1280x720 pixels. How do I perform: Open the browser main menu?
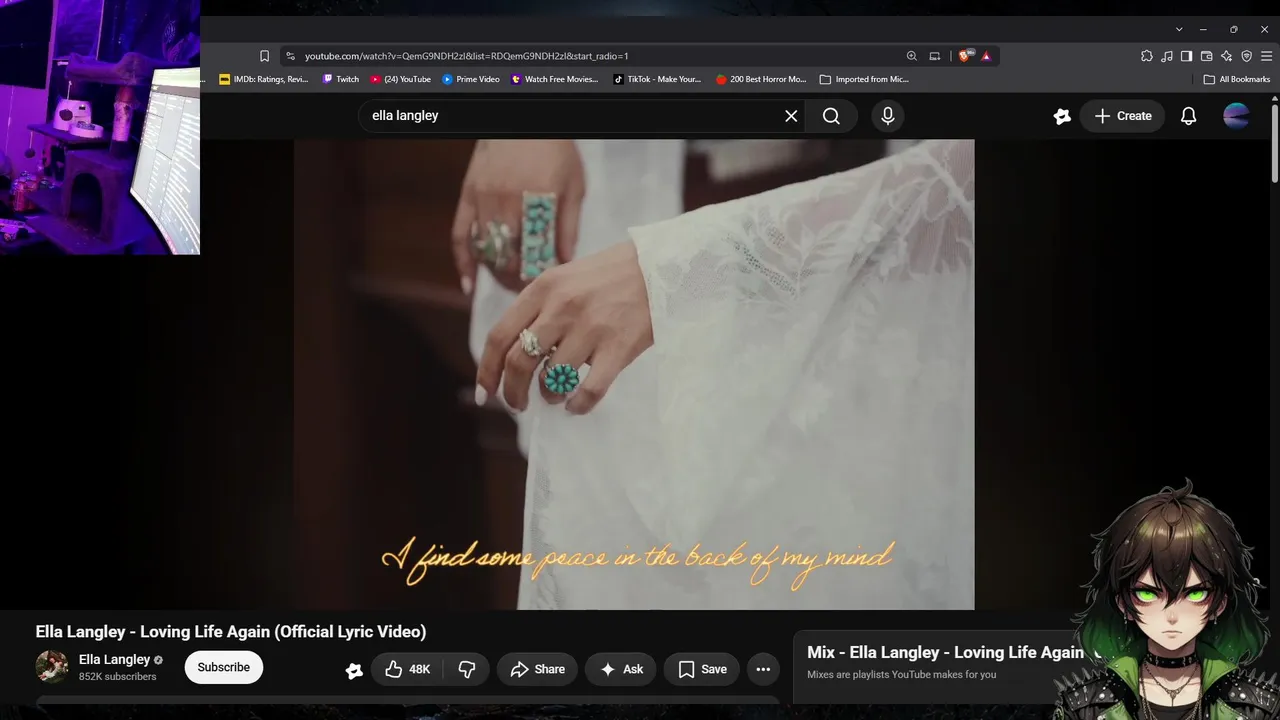1267,56
